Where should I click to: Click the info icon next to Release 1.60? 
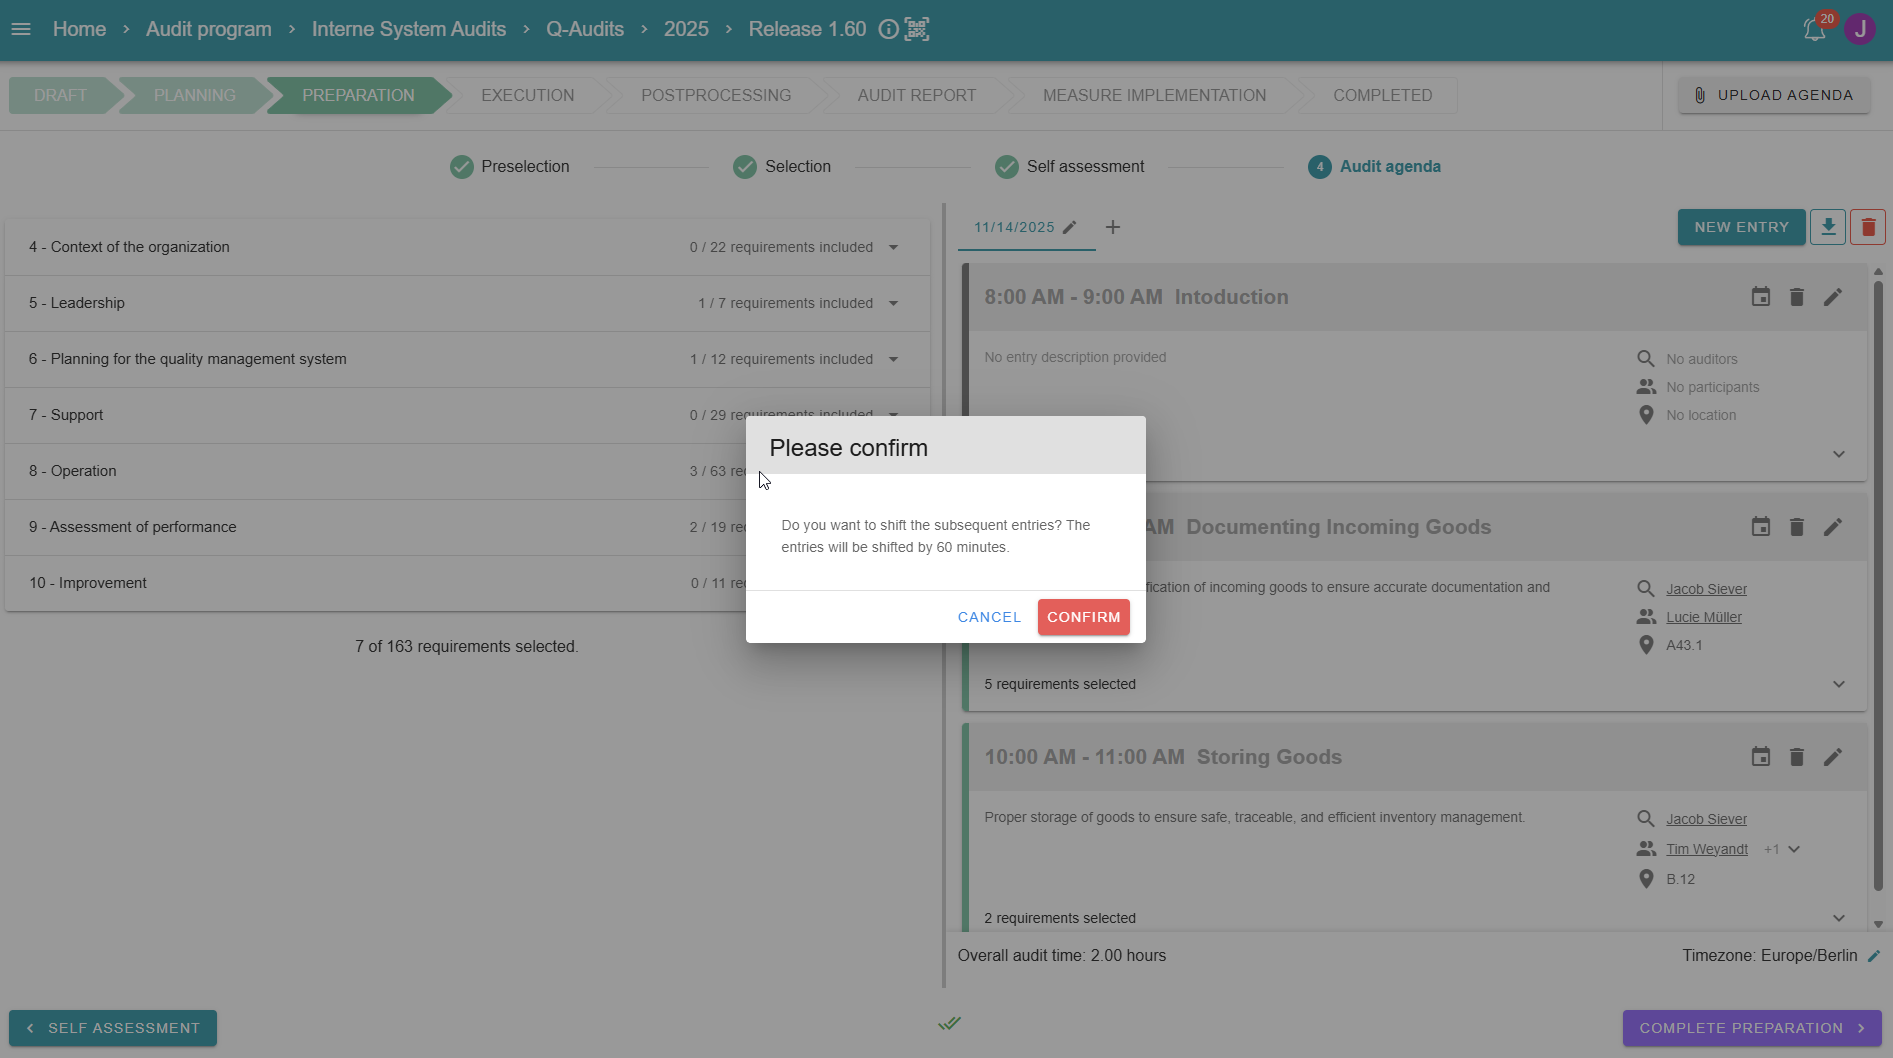pyautogui.click(x=888, y=29)
